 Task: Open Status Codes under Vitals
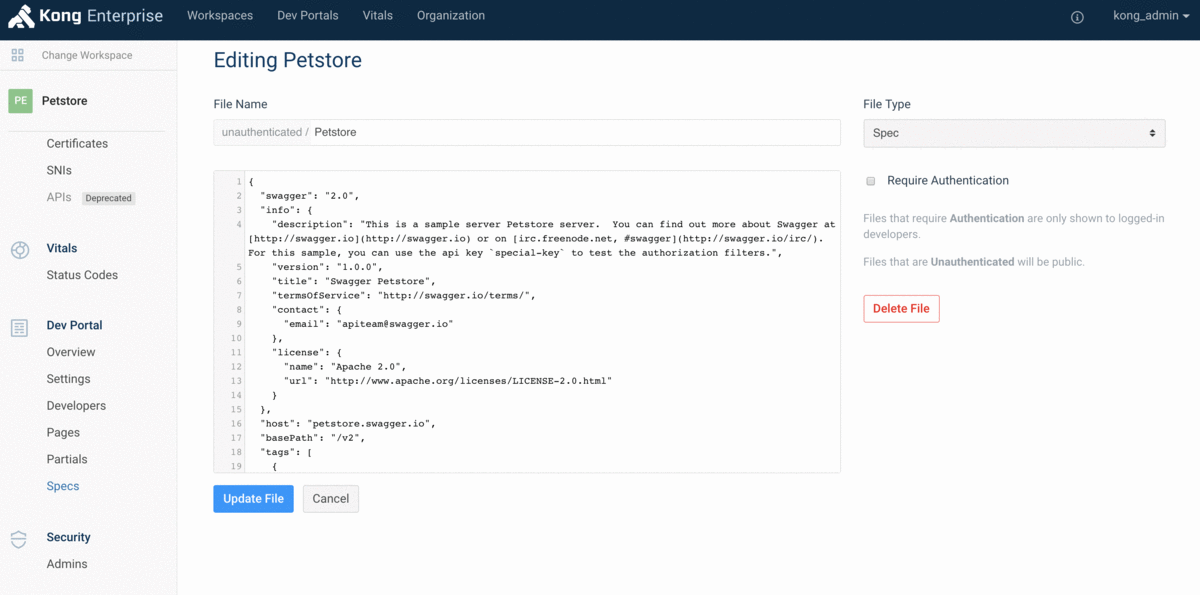82,275
